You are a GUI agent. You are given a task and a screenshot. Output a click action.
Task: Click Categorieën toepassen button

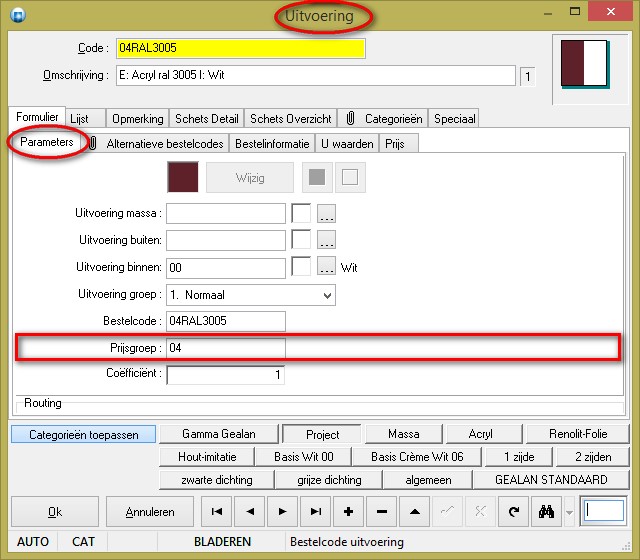(84, 435)
